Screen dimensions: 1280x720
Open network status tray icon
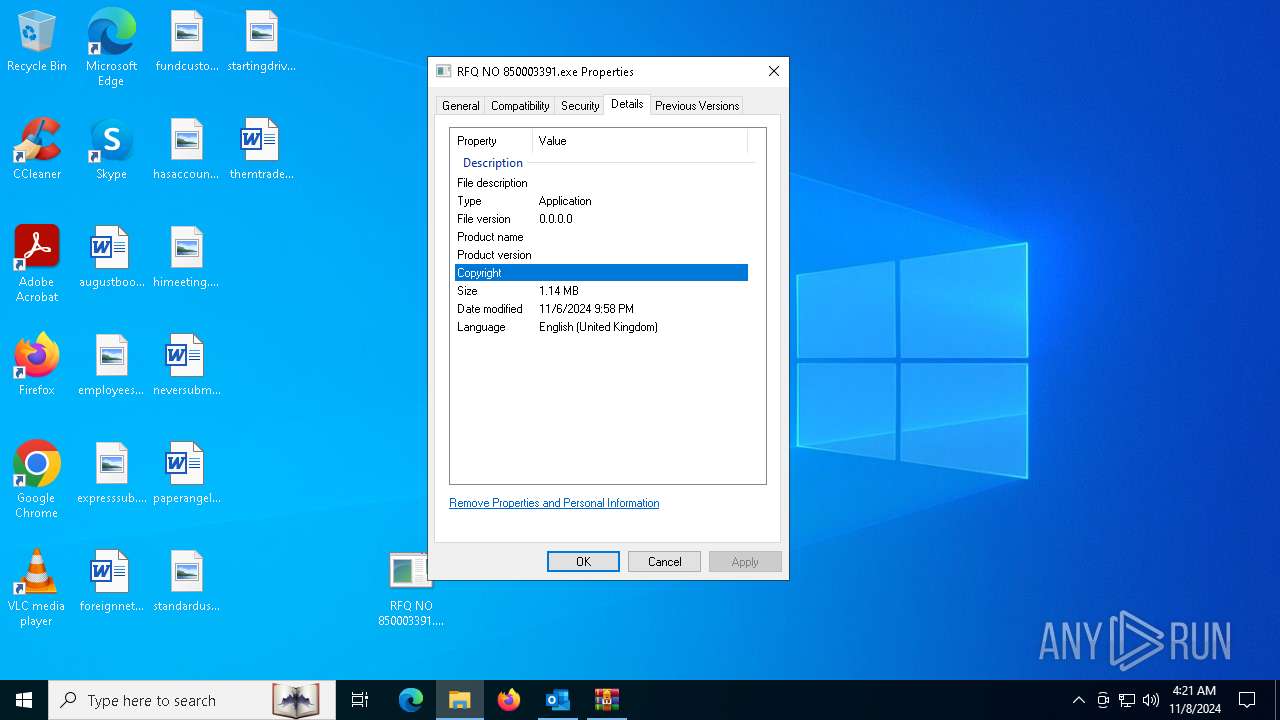point(1127,700)
